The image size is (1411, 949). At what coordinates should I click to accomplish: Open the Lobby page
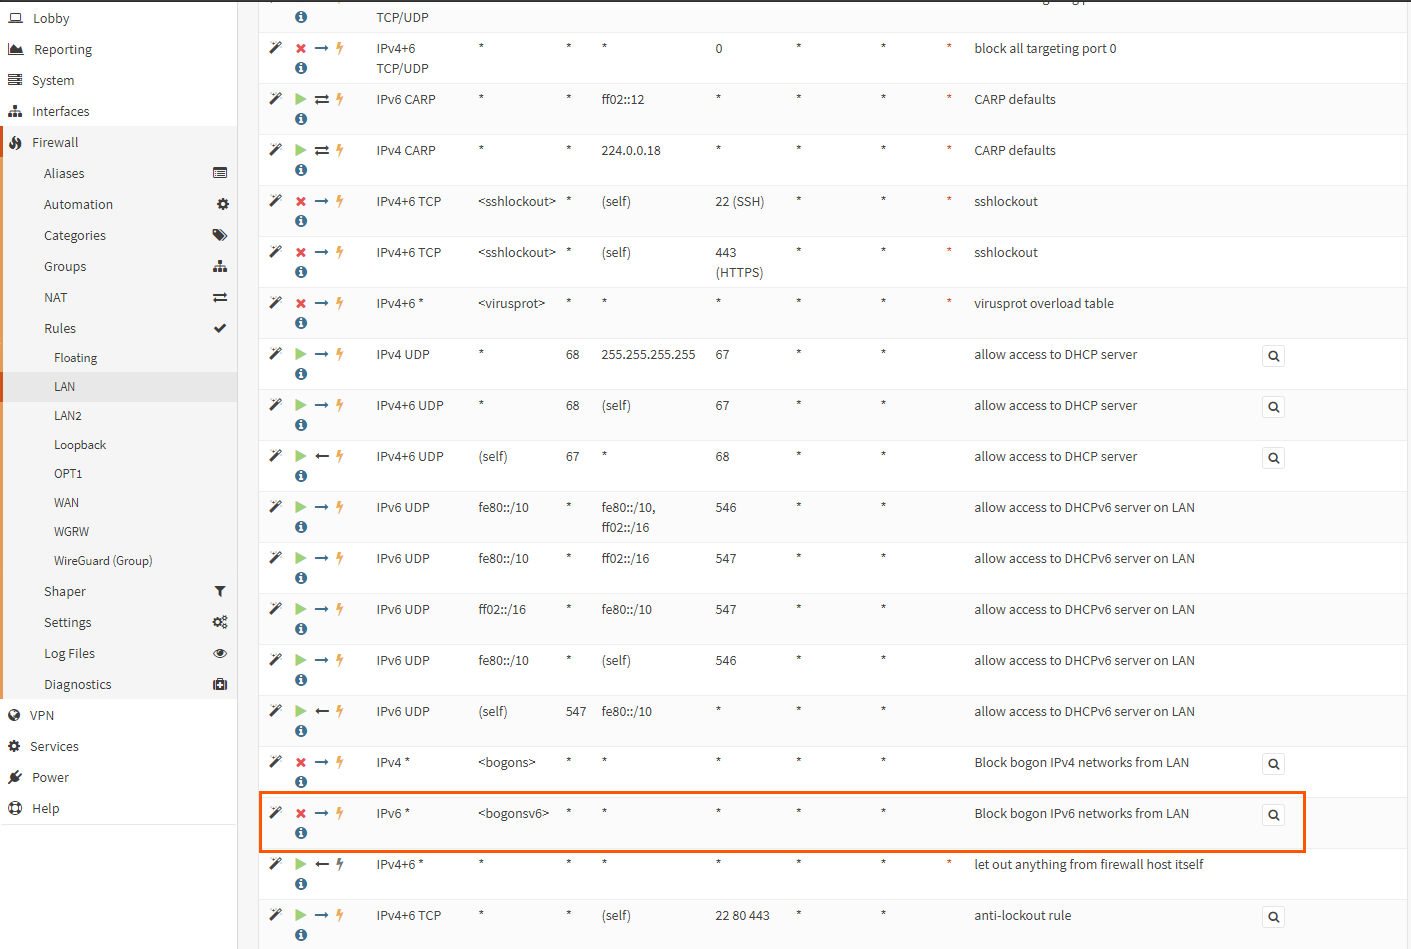(x=47, y=17)
